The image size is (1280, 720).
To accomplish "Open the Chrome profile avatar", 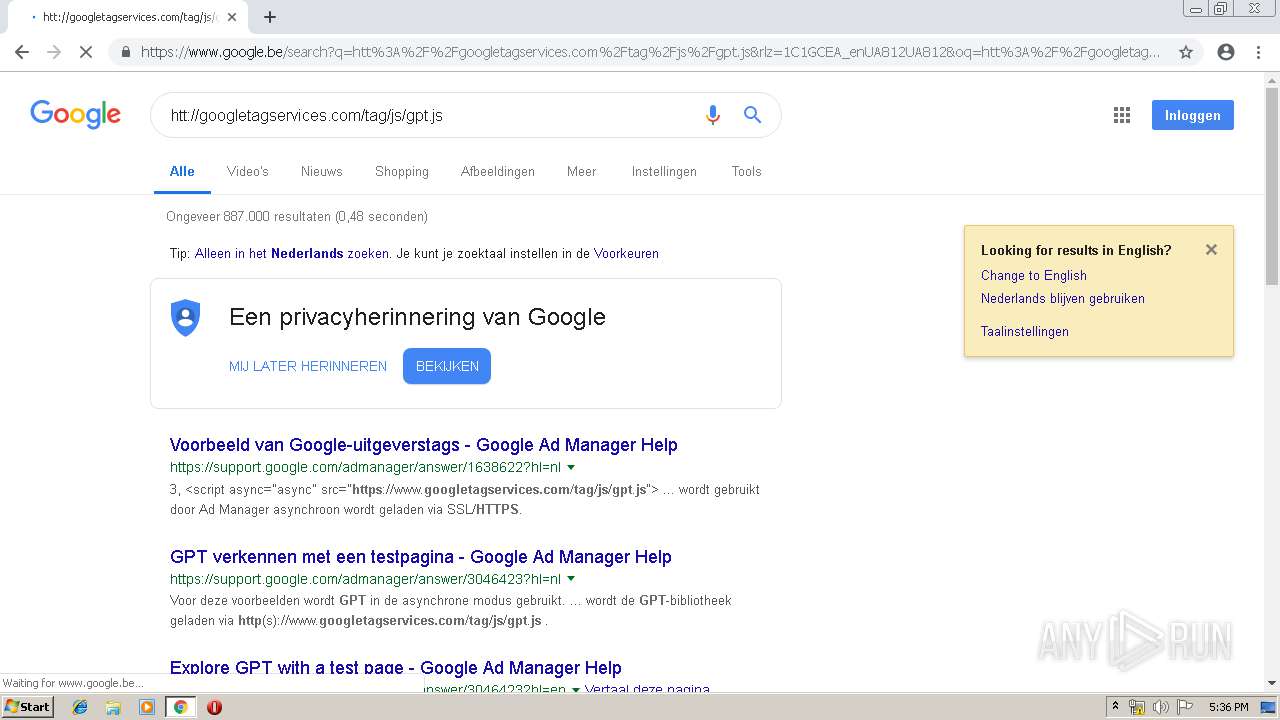I will [1226, 52].
